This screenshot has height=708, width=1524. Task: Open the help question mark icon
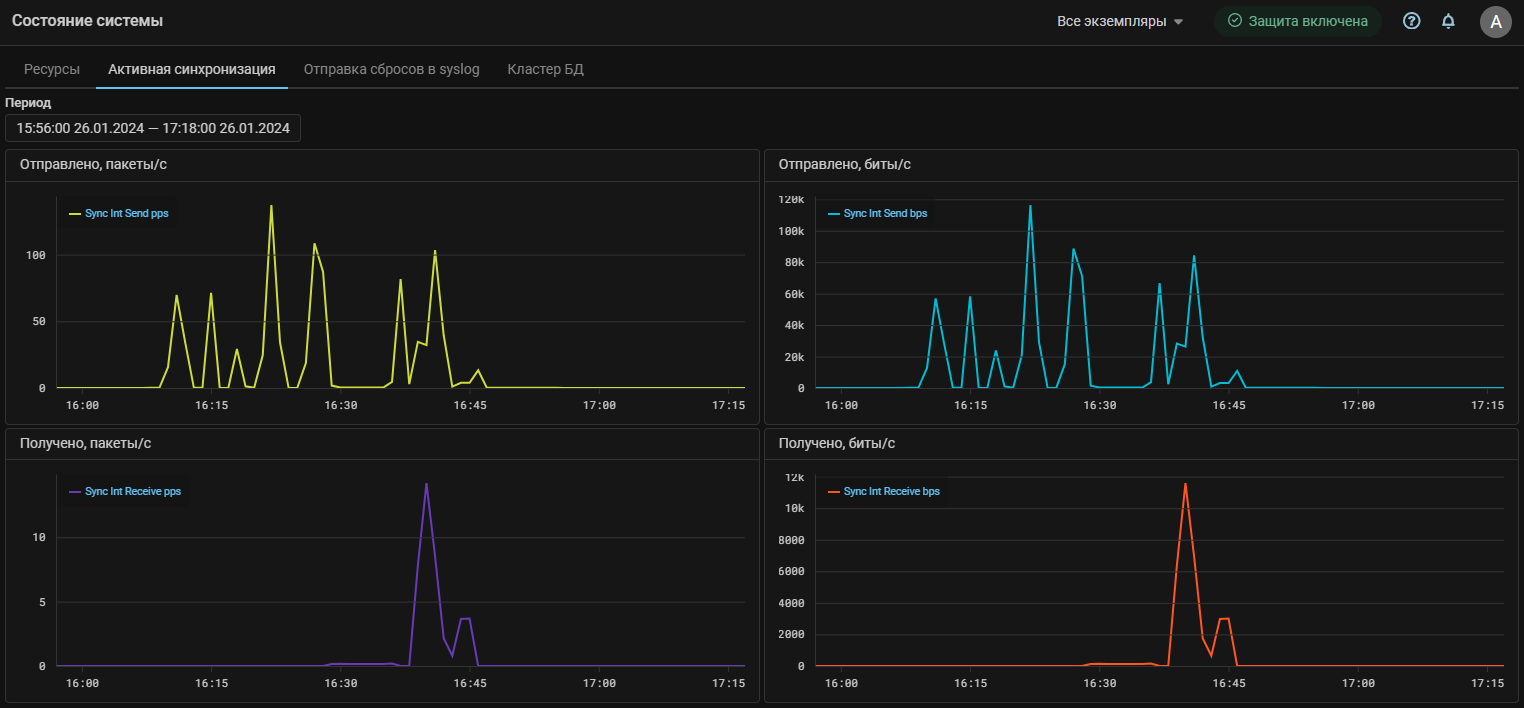click(x=1411, y=21)
